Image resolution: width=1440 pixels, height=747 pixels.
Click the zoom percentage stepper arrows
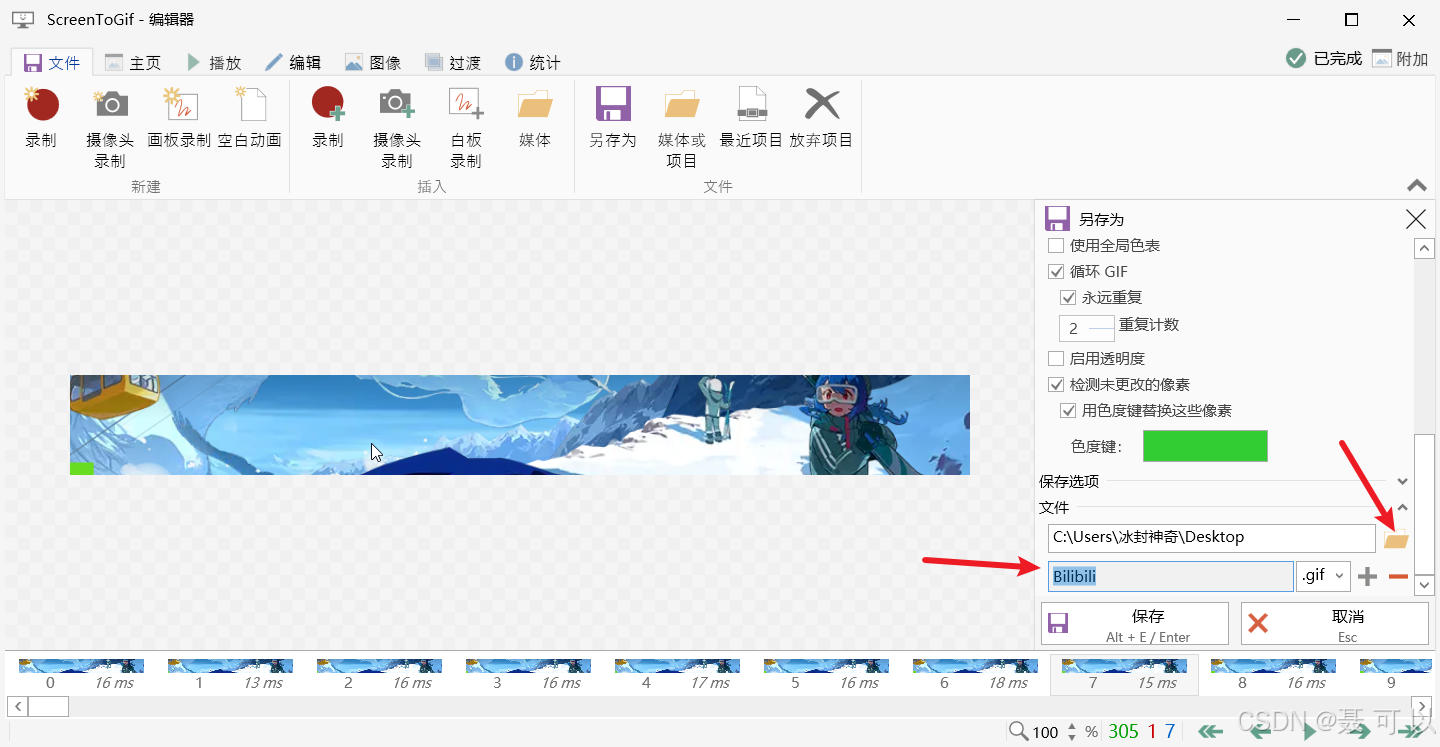tap(1072, 732)
